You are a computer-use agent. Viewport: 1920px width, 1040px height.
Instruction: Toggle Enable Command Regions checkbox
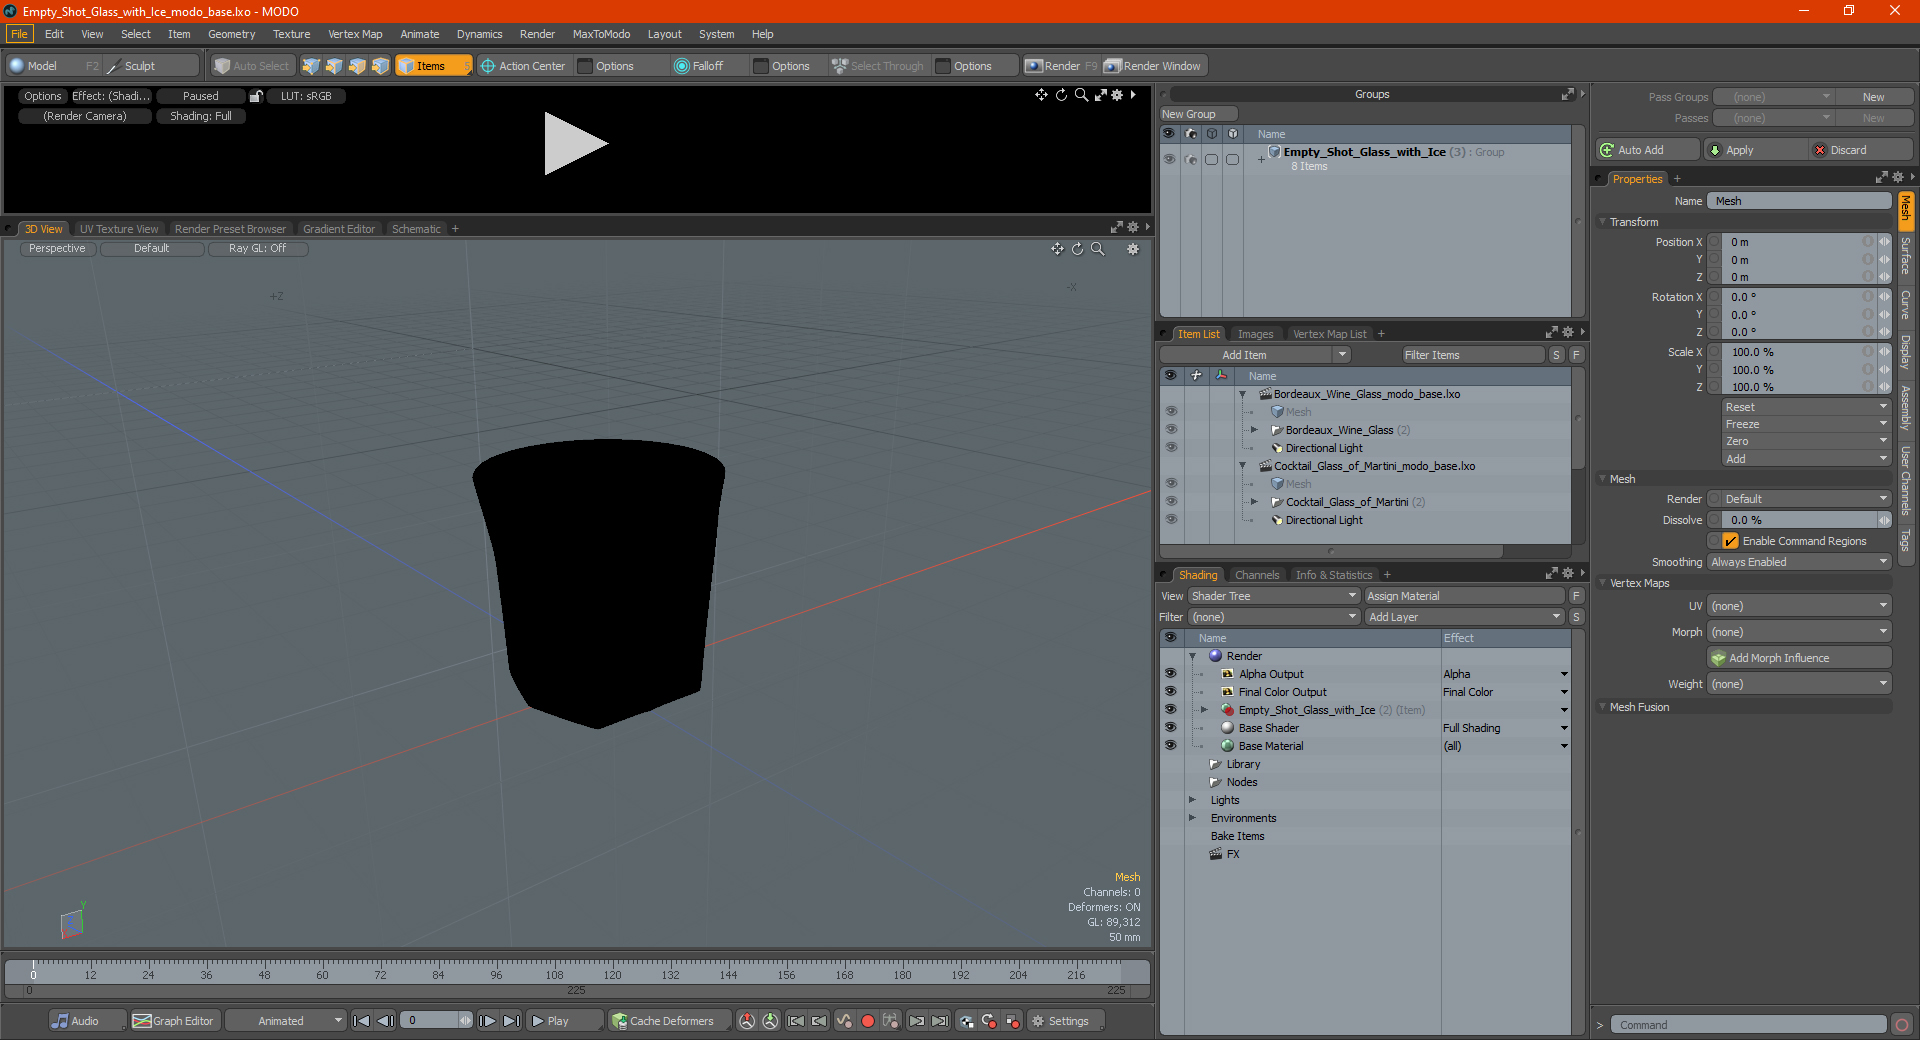pos(1731,541)
